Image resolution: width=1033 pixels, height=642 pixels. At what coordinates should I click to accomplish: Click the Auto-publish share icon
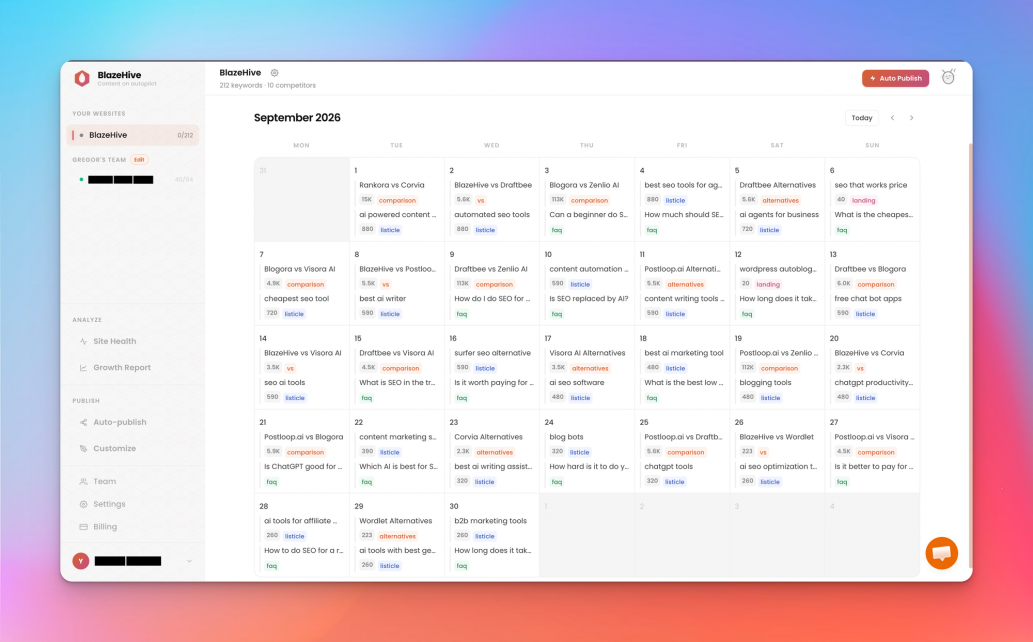(x=84, y=423)
